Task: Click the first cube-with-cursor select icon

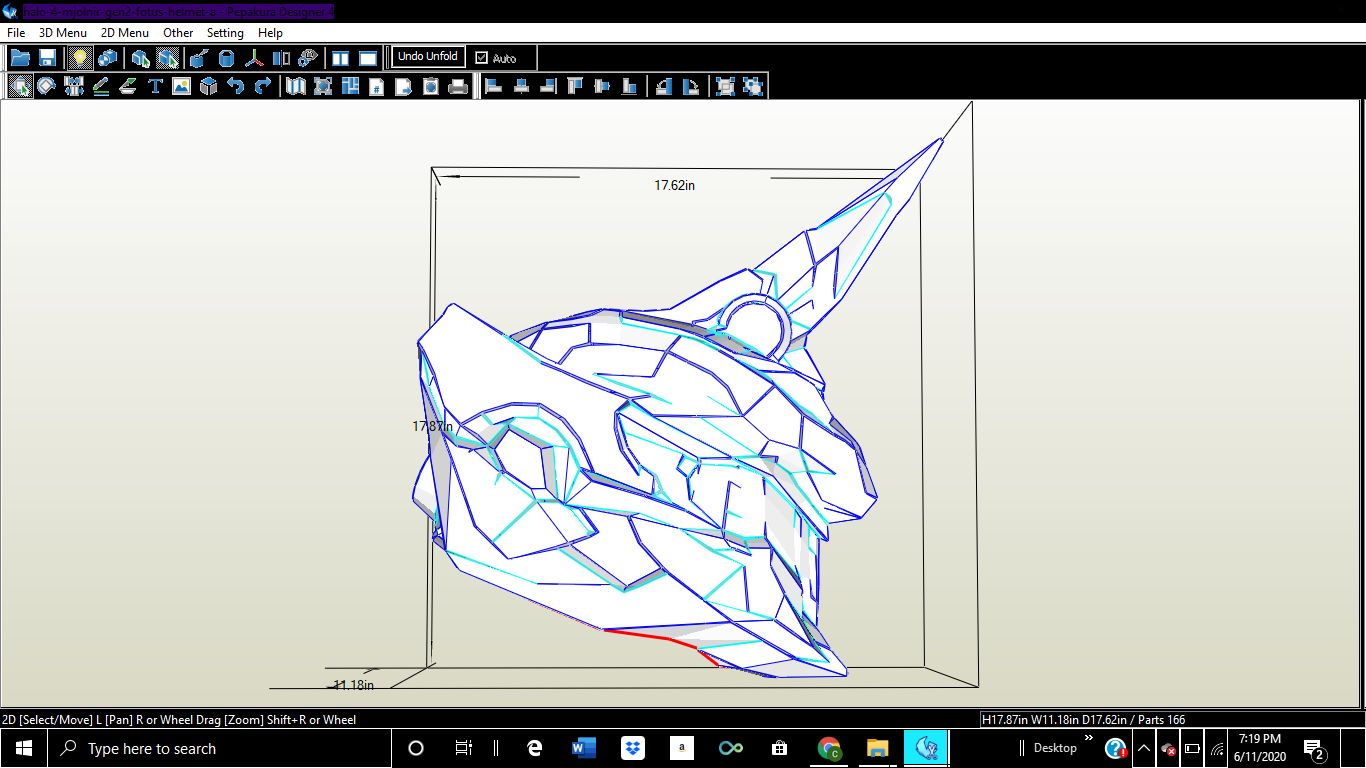Action: (141, 58)
